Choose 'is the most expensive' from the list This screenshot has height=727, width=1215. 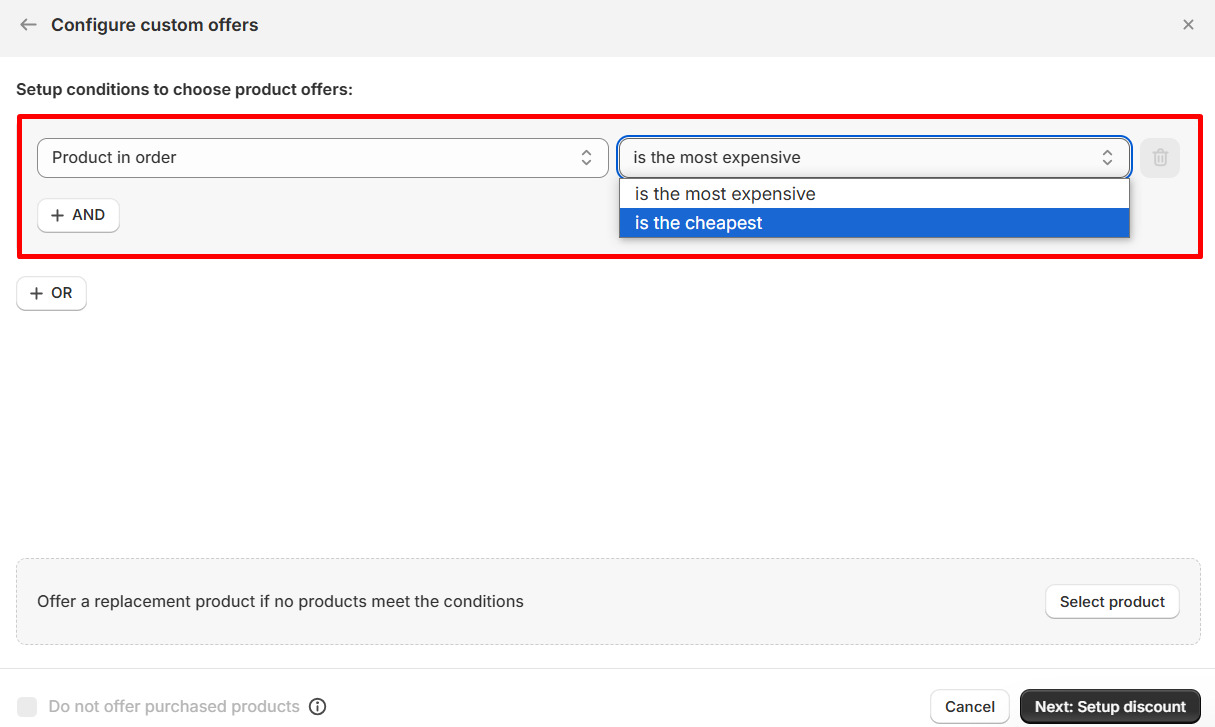click(725, 194)
